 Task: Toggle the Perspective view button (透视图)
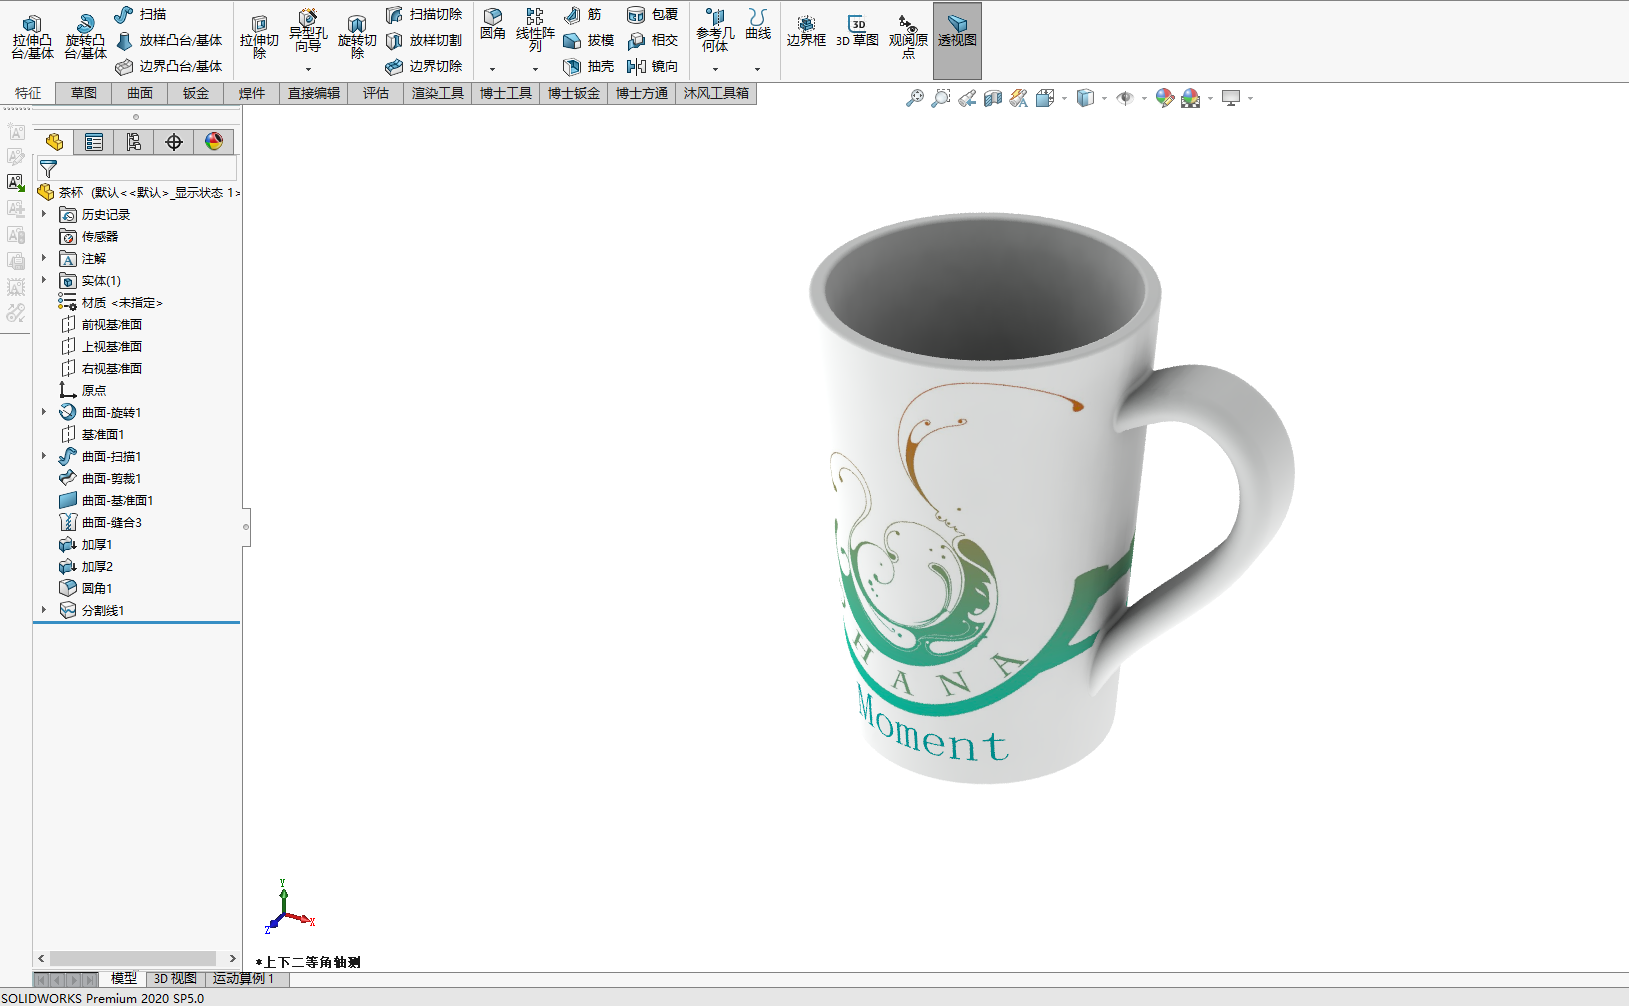(x=957, y=40)
